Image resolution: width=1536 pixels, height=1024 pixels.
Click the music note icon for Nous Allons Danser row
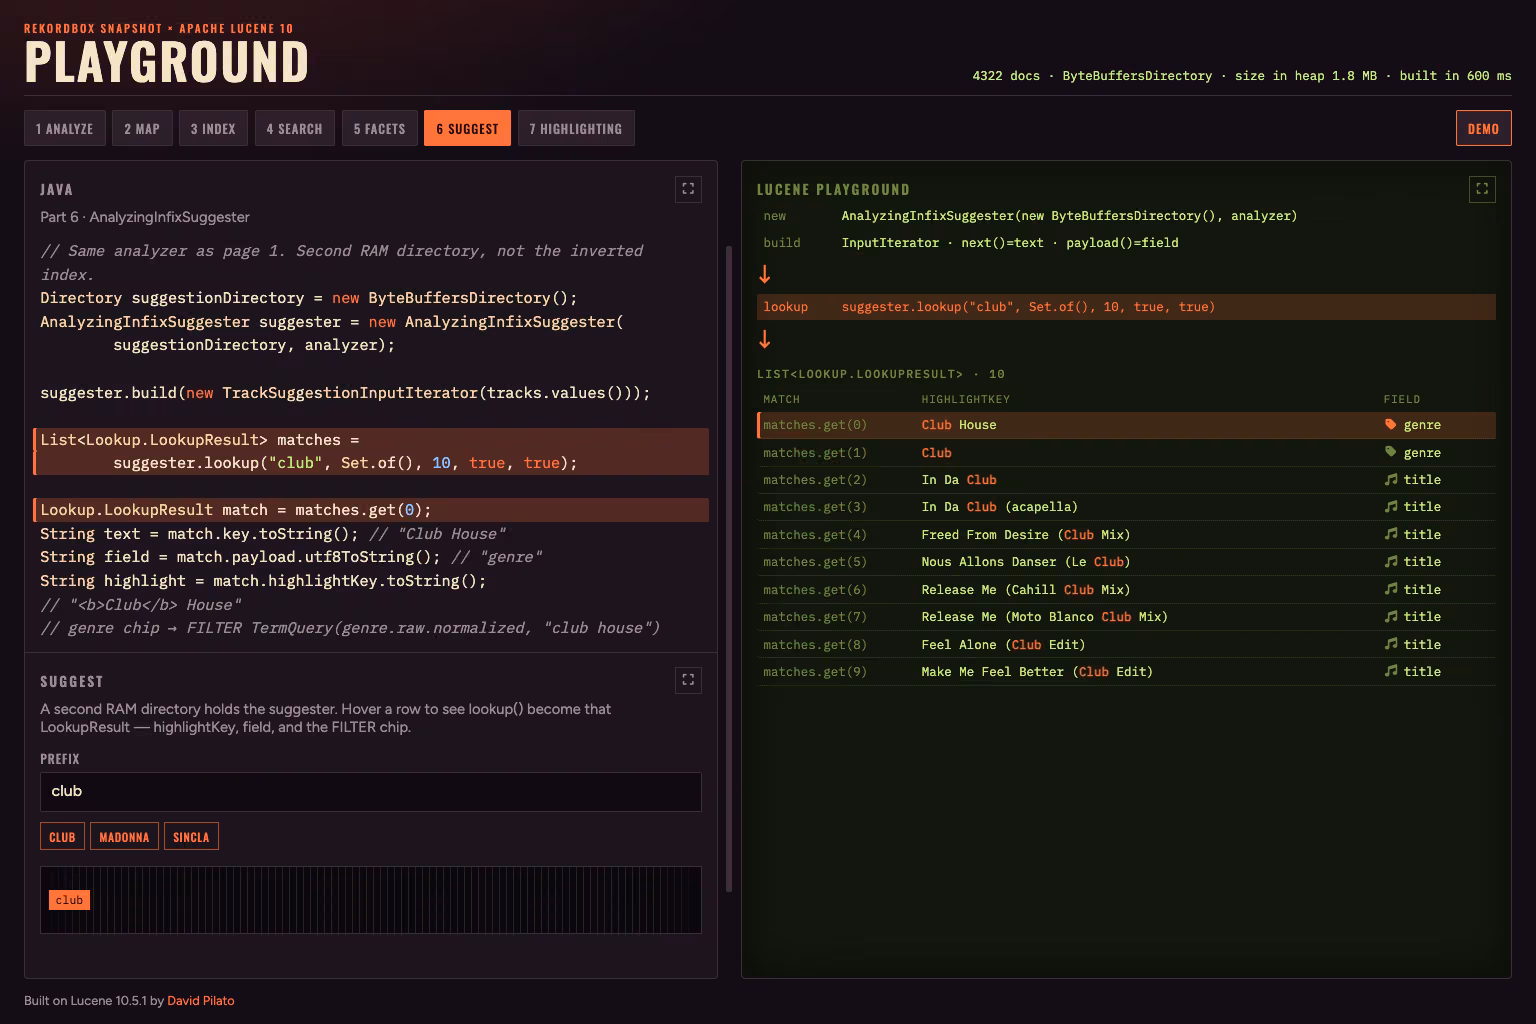(x=1390, y=561)
